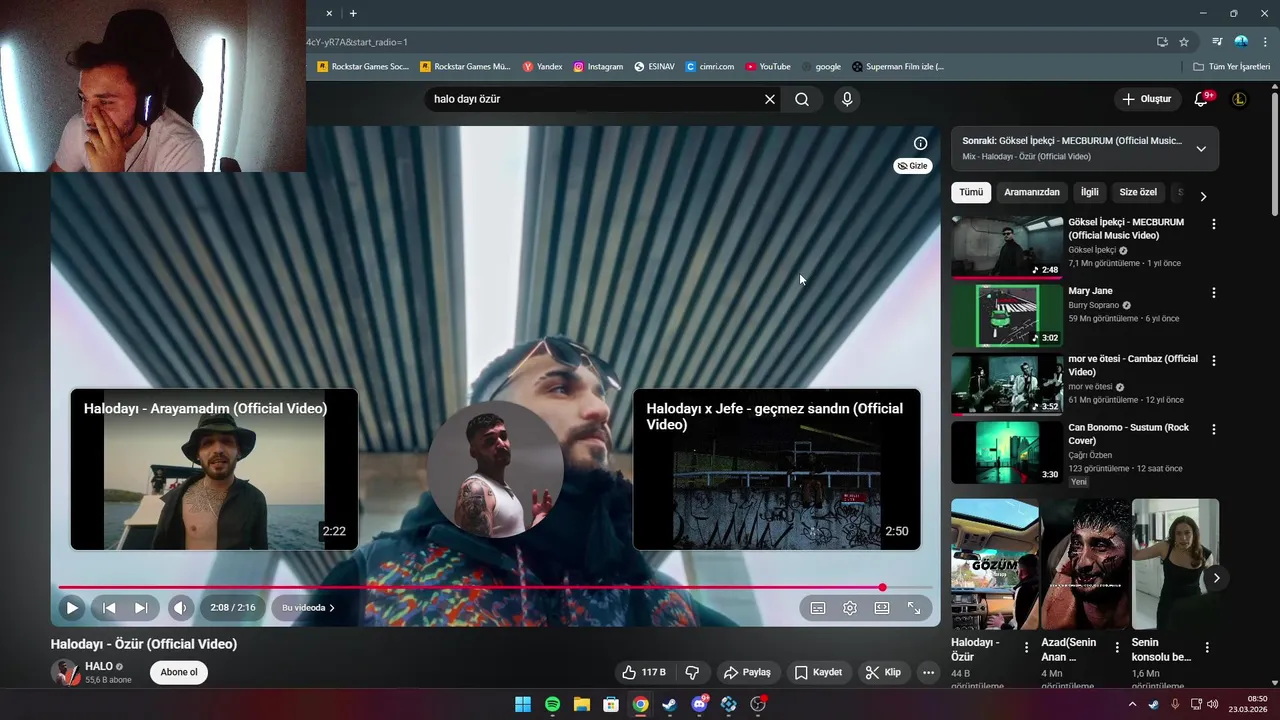Show next Shorts with the arrow button
Viewport: 1280px width, 720px height.
(x=1216, y=578)
